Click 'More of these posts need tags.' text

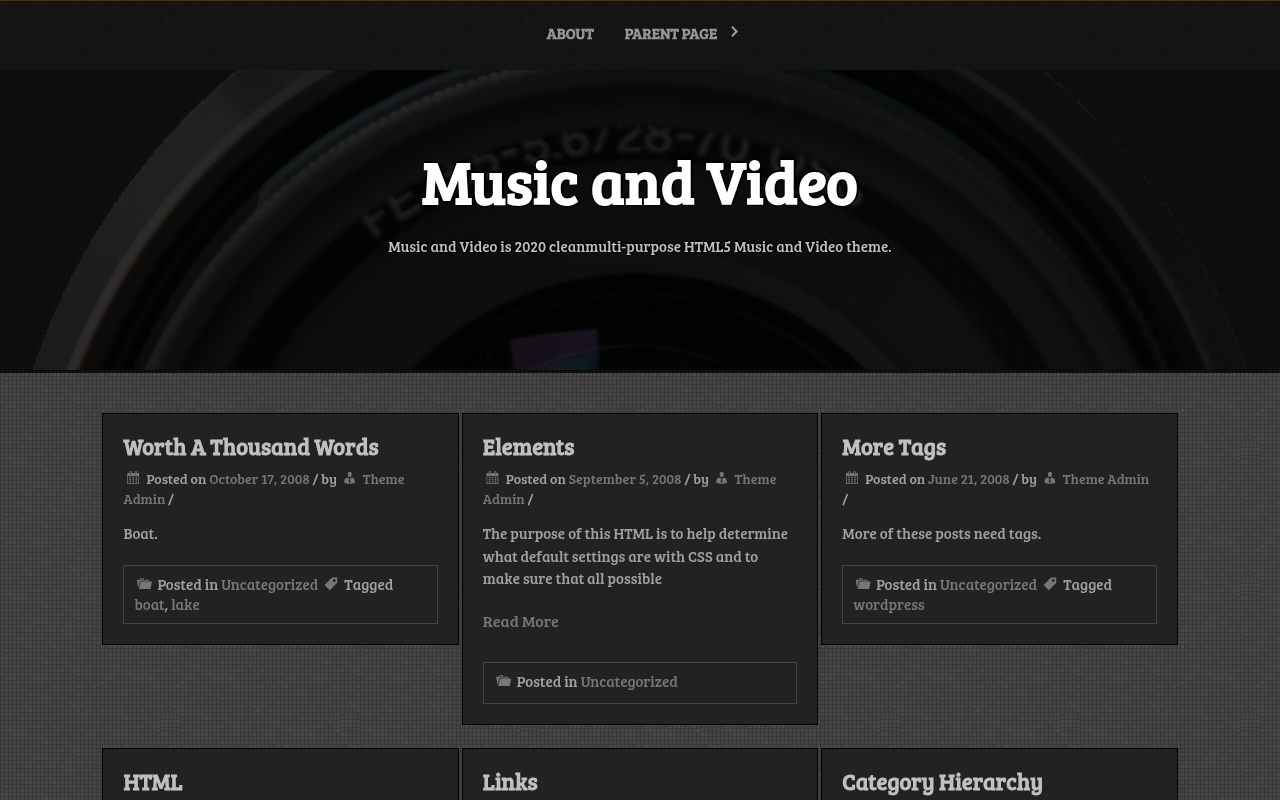pyautogui.click(x=941, y=533)
